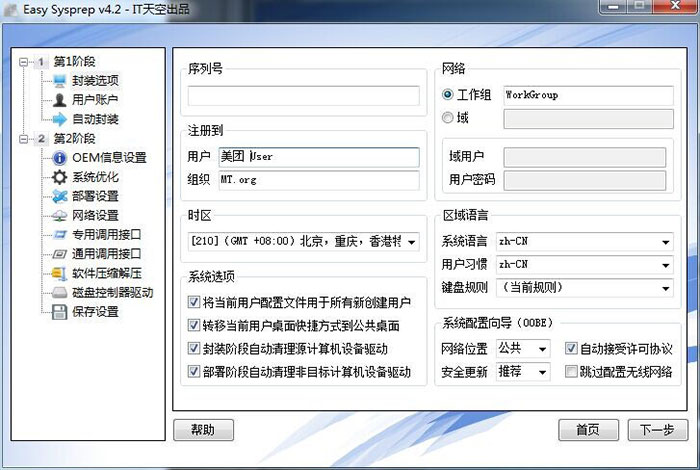Go to OEM信息设置 page
700x470 pixels.
point(109,158)
